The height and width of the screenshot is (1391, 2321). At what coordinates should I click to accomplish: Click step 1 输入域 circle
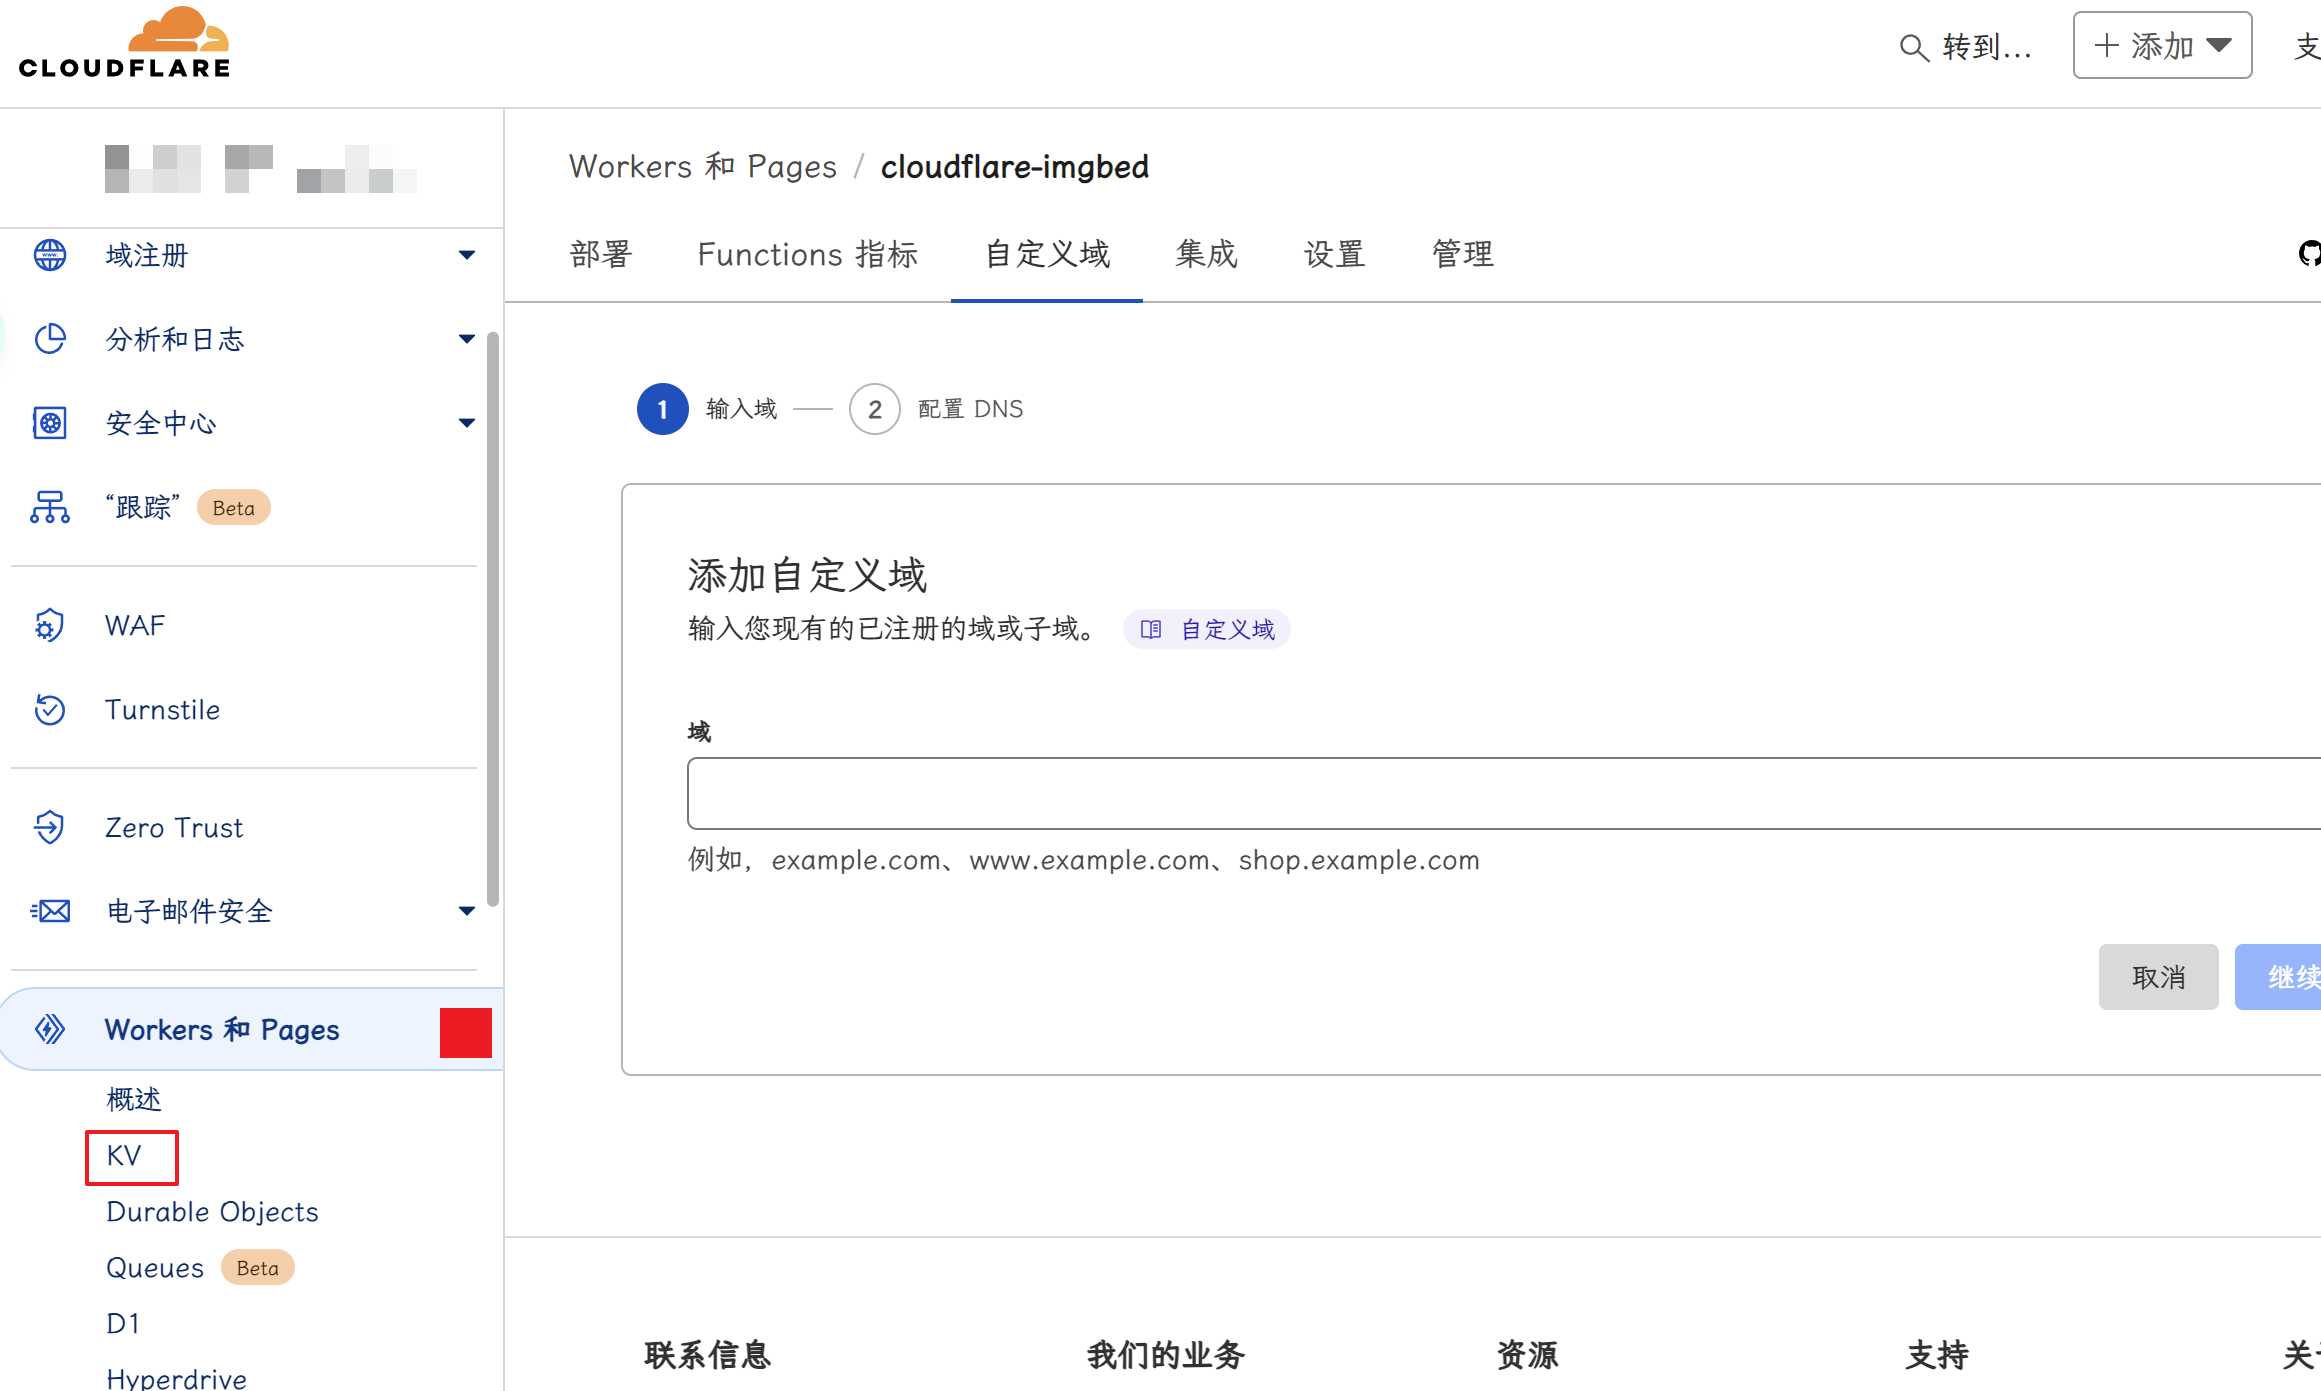tap(662, 409)
